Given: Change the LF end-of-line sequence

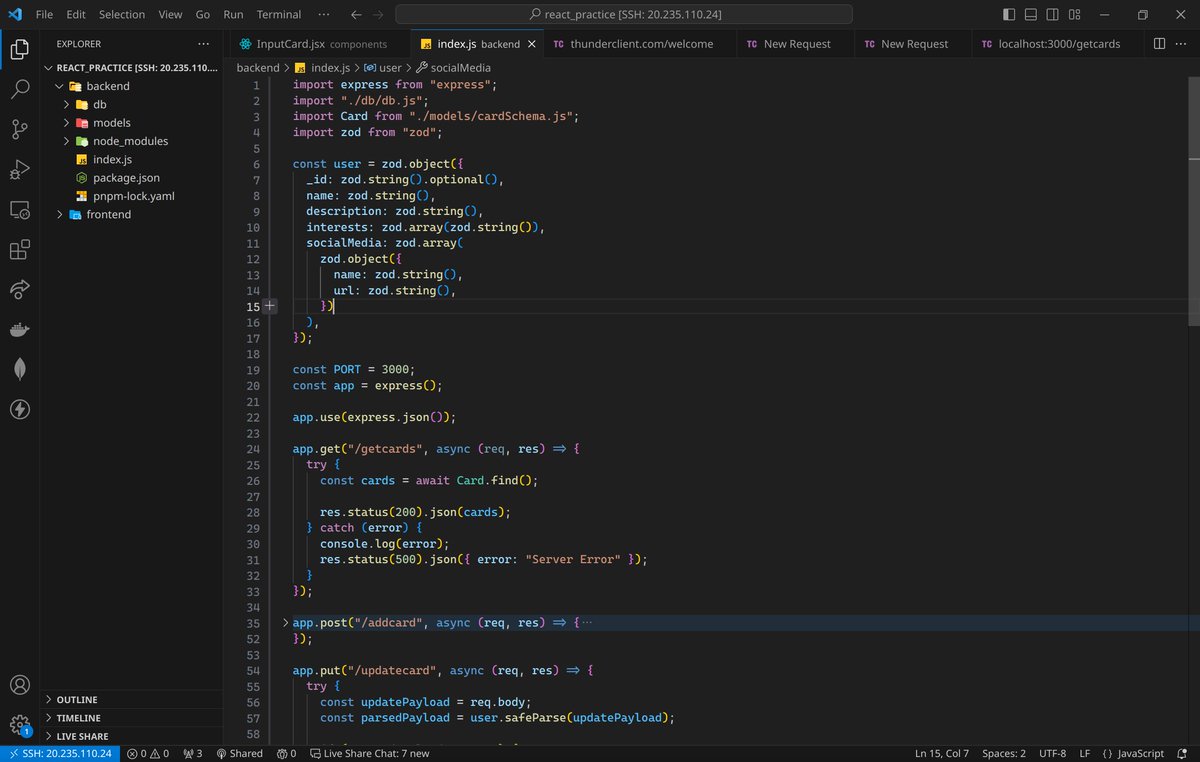Looking at the screenshot, I should [1085, 753].
